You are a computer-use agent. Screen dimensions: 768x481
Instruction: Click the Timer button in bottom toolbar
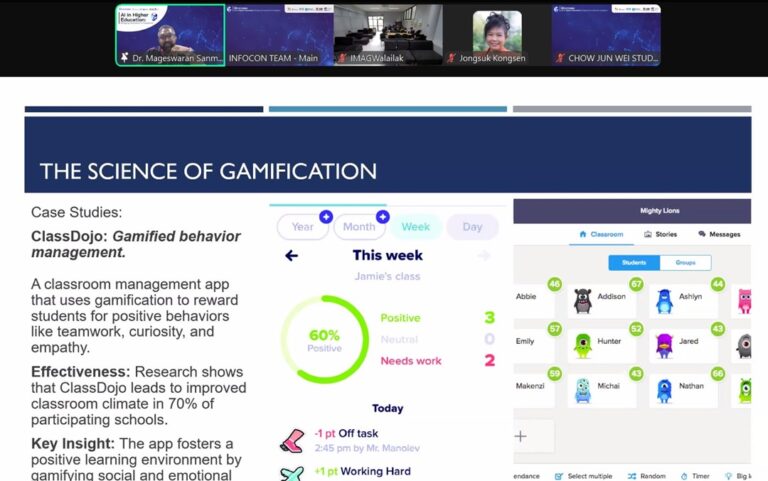point(695,476)
